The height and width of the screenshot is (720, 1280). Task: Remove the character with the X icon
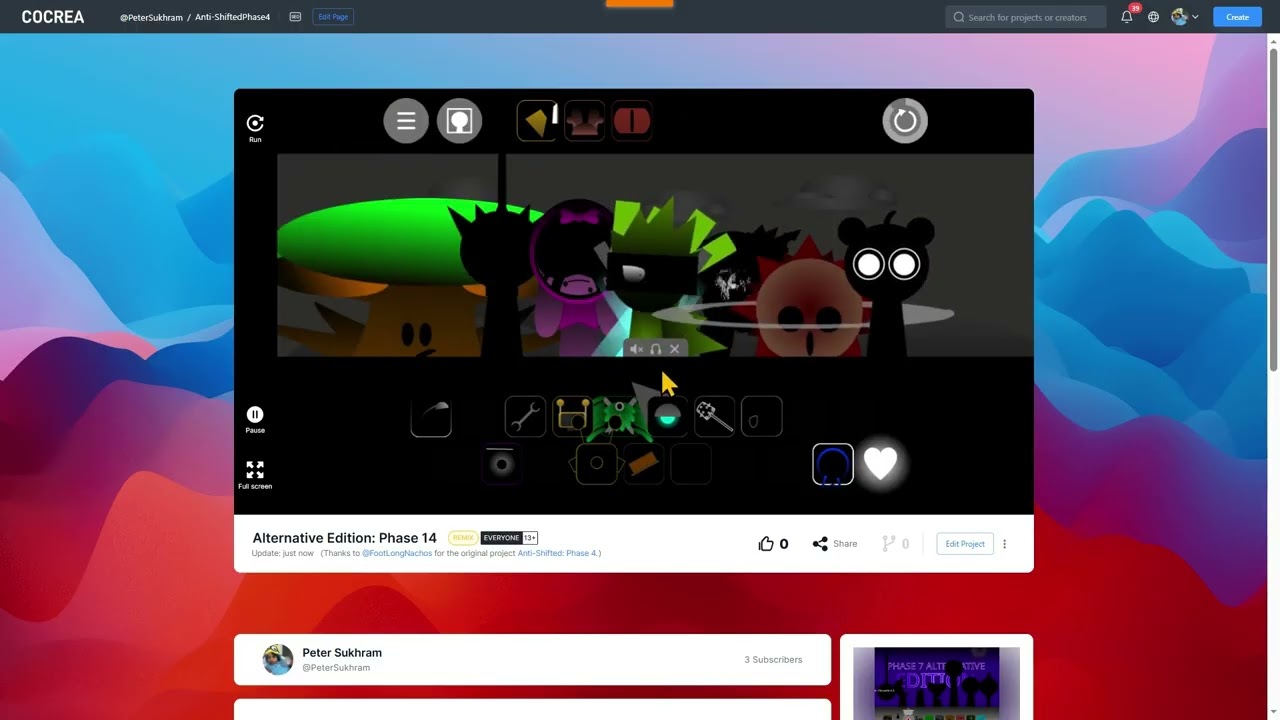coord(674,349)
